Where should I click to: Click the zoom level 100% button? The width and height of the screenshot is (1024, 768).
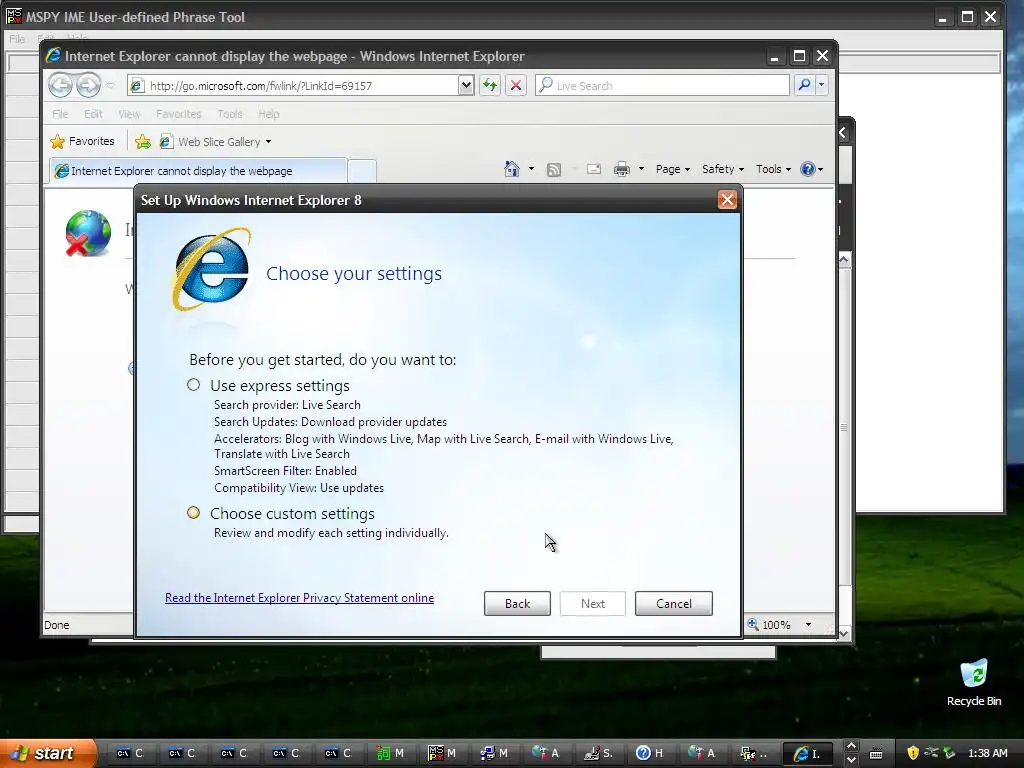(769, 625)
